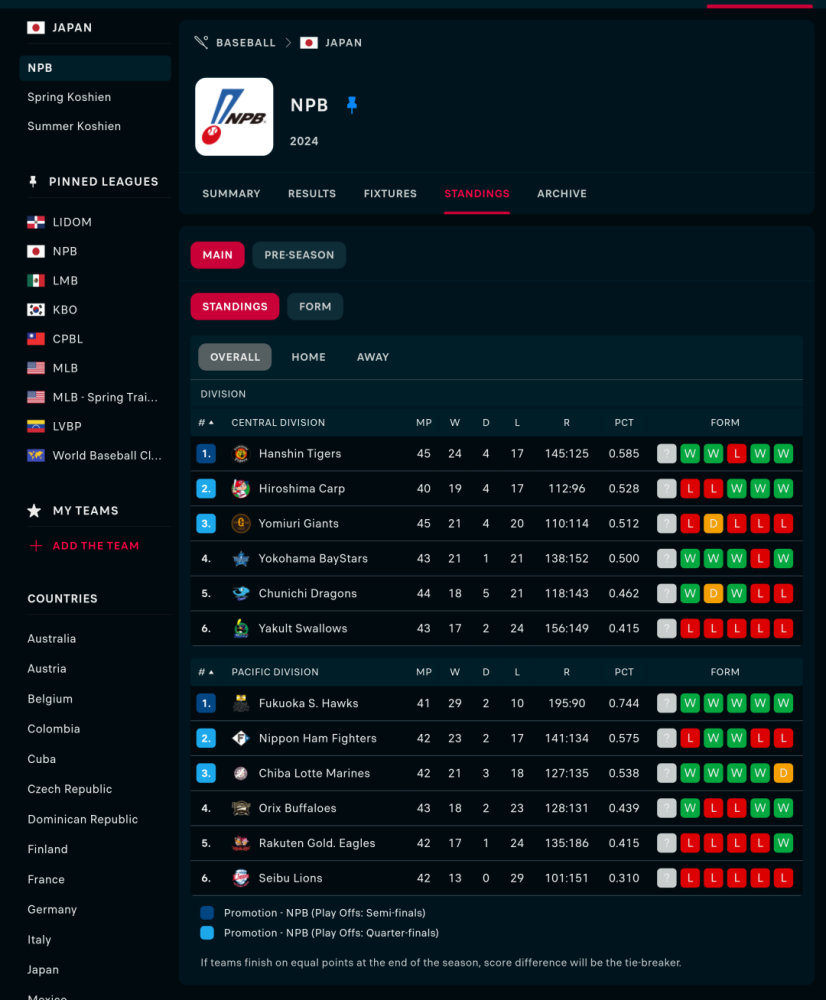The width and height of the screenshot is (826, 1000).
Task: Click the Orix Buffaloes team logo
Action: point(240,808)
